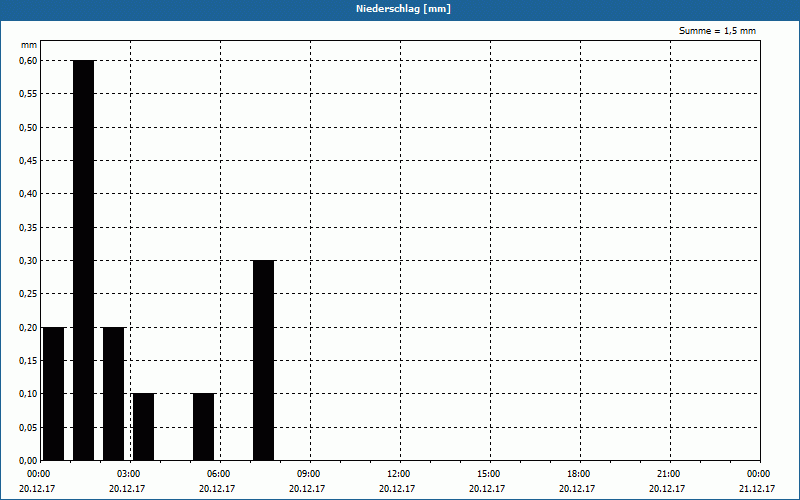Select the 0,50 y-axis value

click(x=28, y=128)
